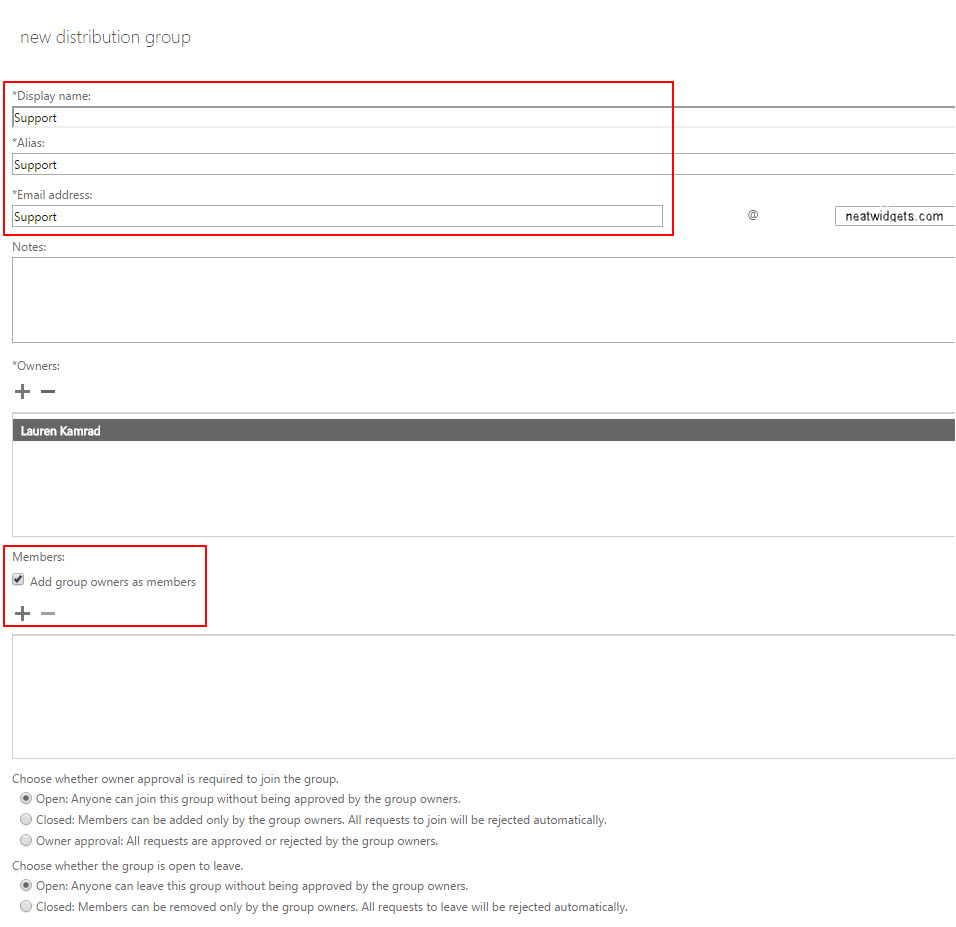The height and width of the screenshot is (927, 956).
Task: Choose Owner approval for join requests
Action: [26, 840]
